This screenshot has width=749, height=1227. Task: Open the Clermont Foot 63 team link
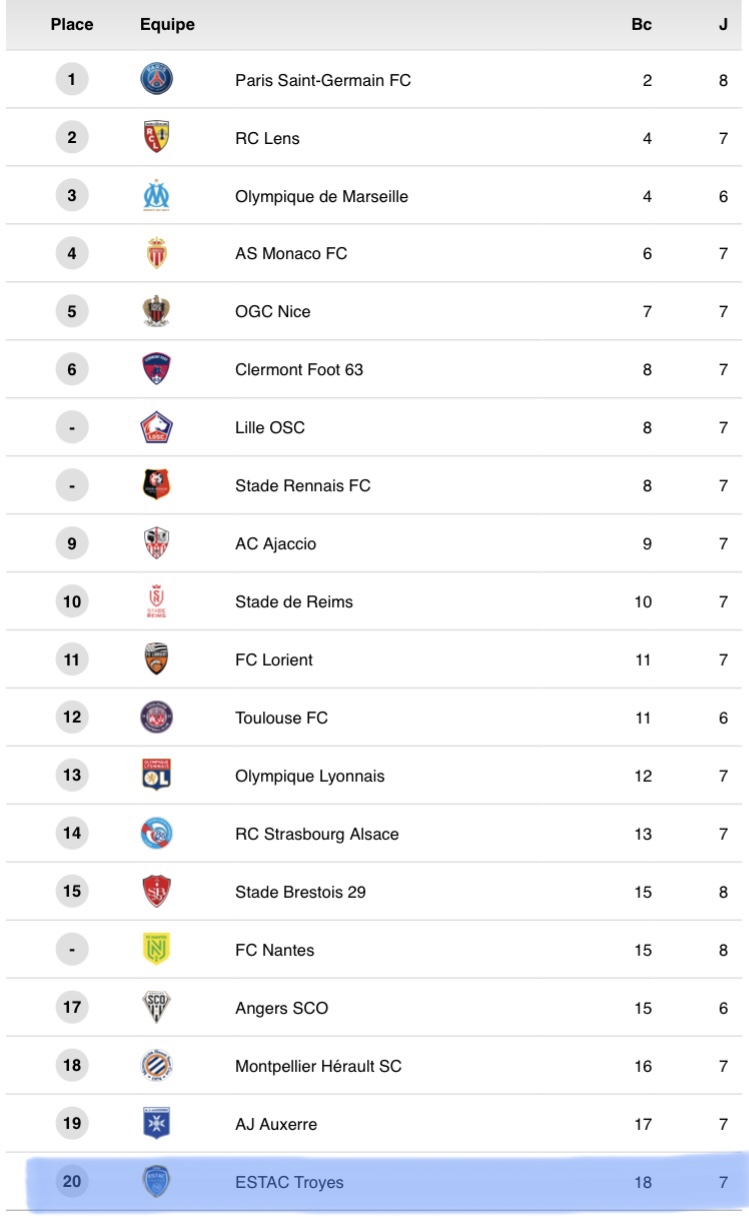(x=299, y=370)
